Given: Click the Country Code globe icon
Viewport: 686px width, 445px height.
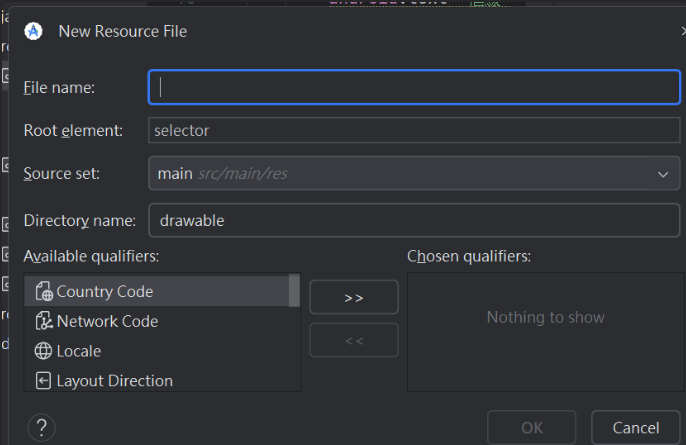Looking at the screenshot, I should [x=43, y=292].
